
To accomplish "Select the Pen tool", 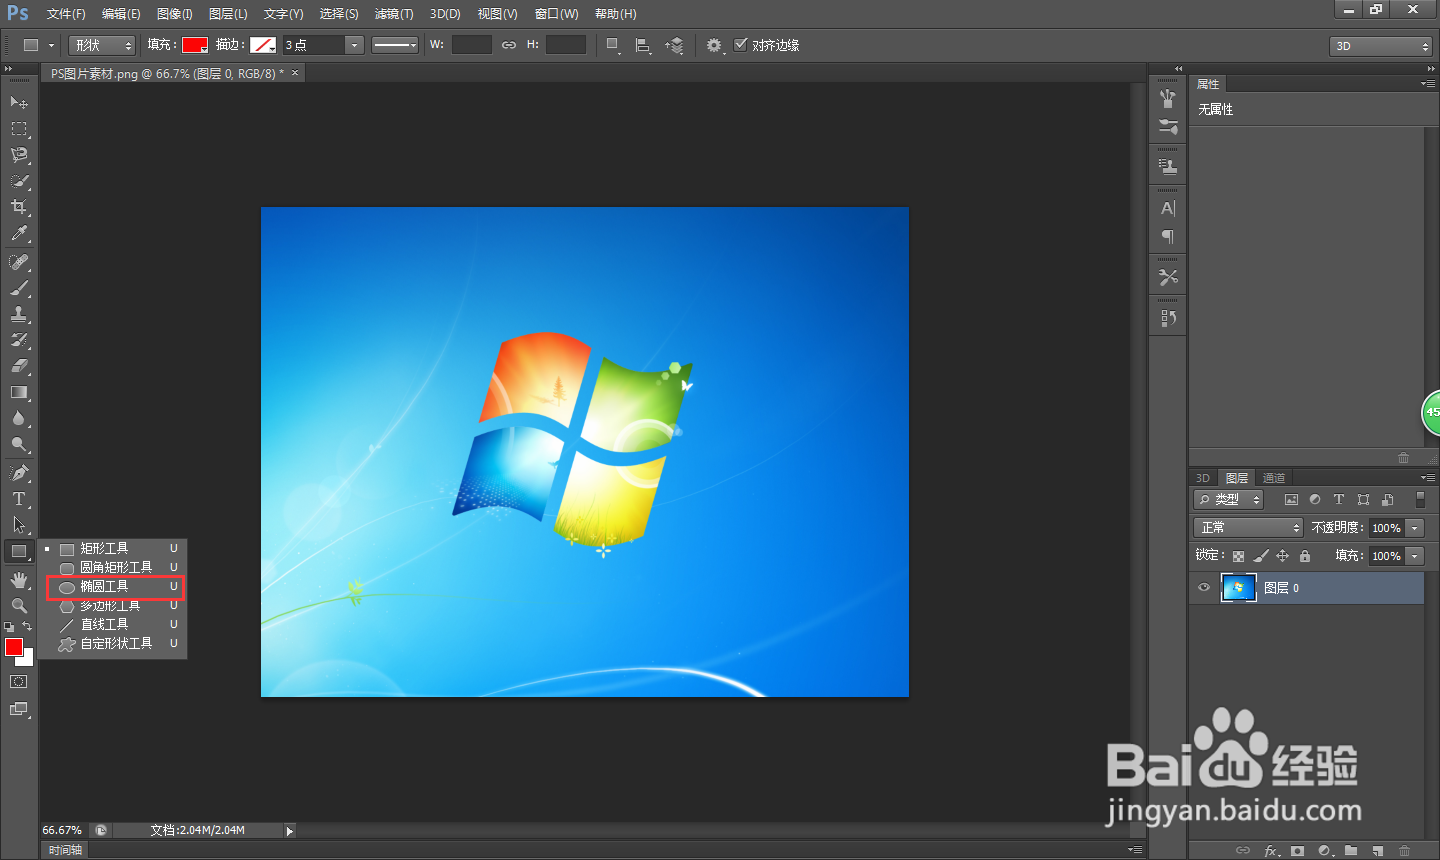I will (x=19, y=473).
